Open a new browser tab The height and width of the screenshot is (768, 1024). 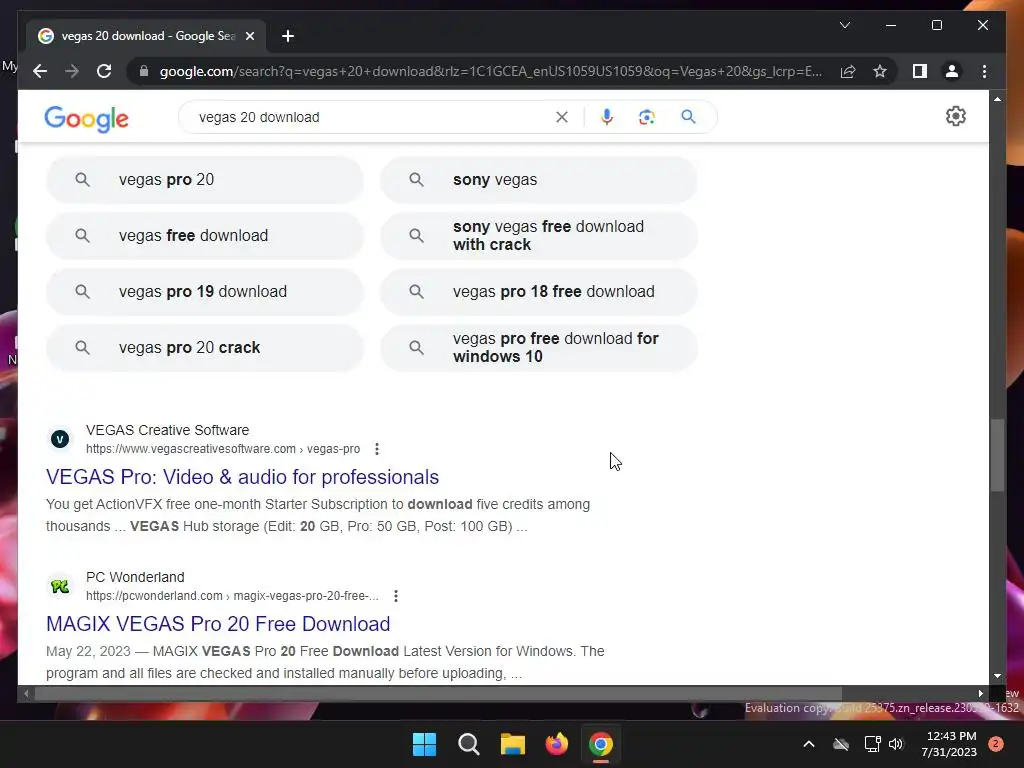[x=288, y=36]
